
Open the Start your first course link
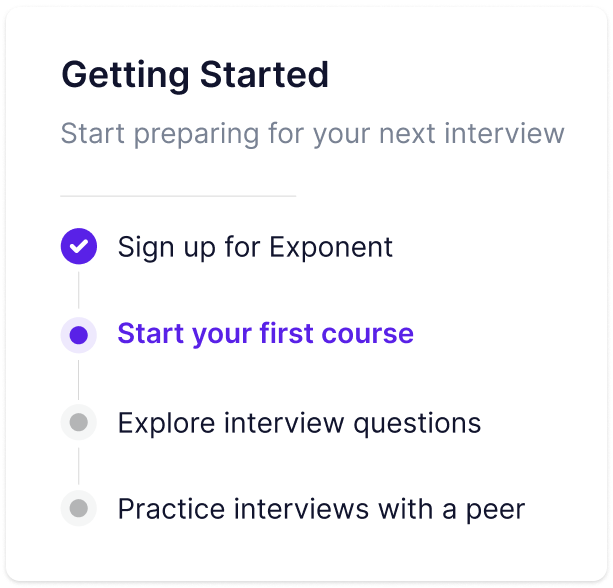click(x=265, y=333)
